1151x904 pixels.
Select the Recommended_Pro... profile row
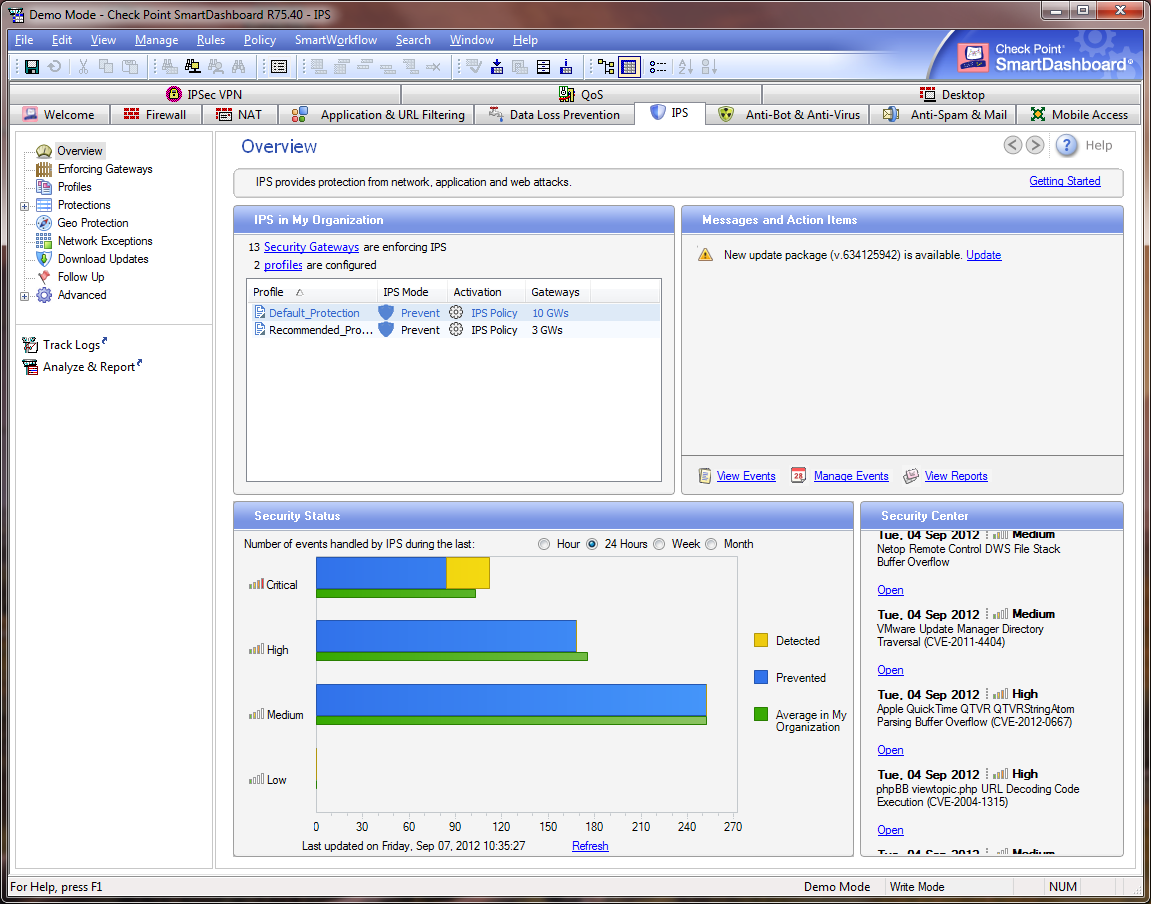453,330
